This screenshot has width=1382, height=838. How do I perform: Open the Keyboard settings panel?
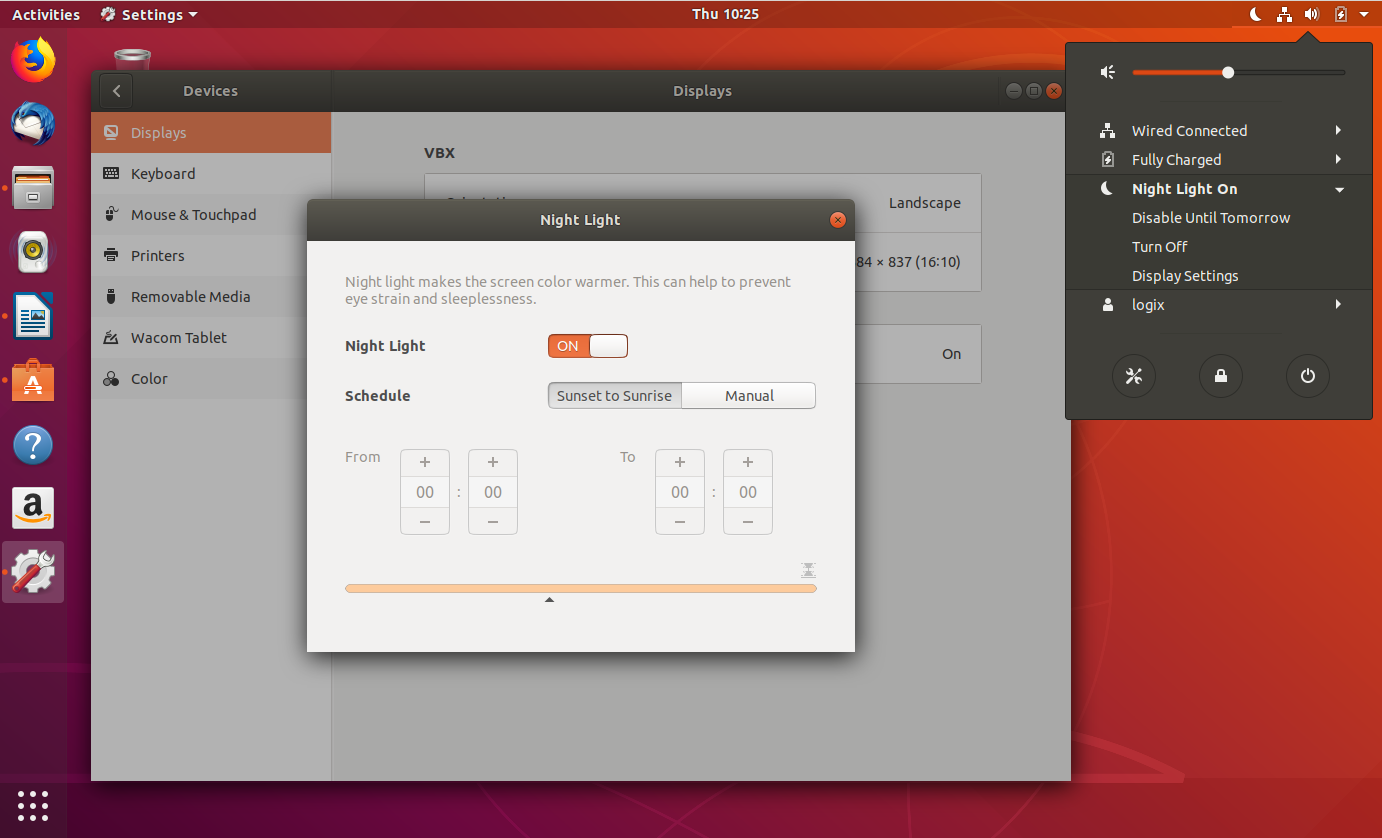[160, 173]
